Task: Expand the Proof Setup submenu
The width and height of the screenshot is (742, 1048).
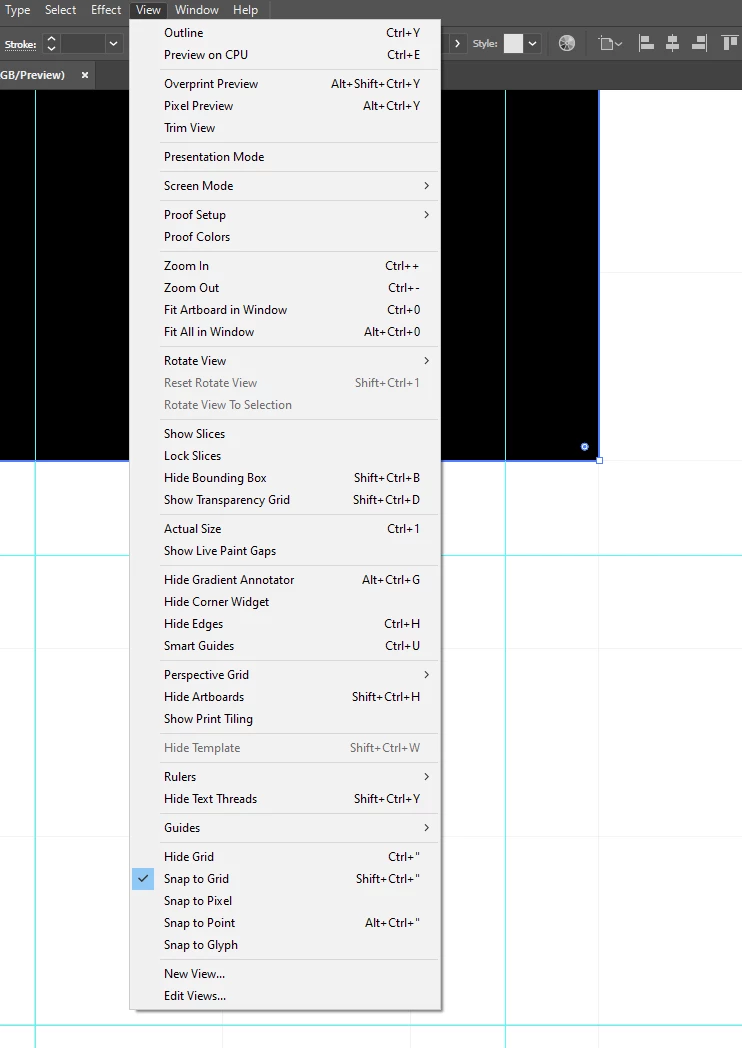Action: pyautogui.click(x=285, y=215)
